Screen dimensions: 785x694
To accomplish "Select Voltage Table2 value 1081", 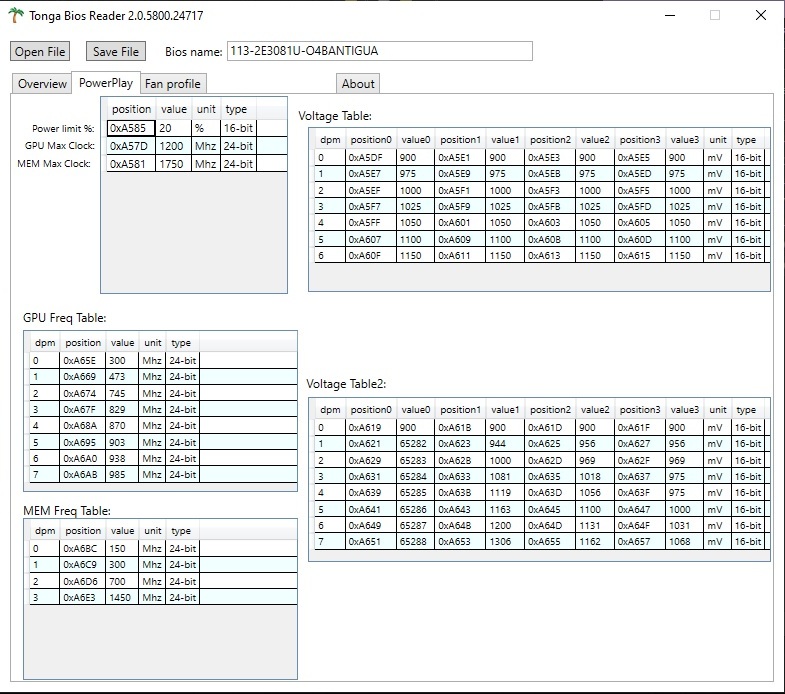I will 505,476.
